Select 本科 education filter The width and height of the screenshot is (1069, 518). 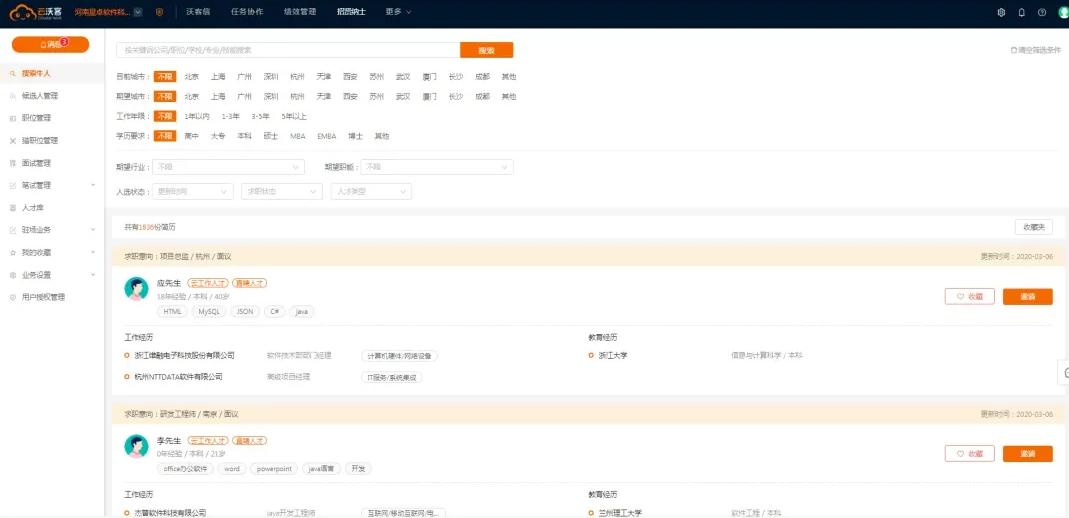click(244, 136)
